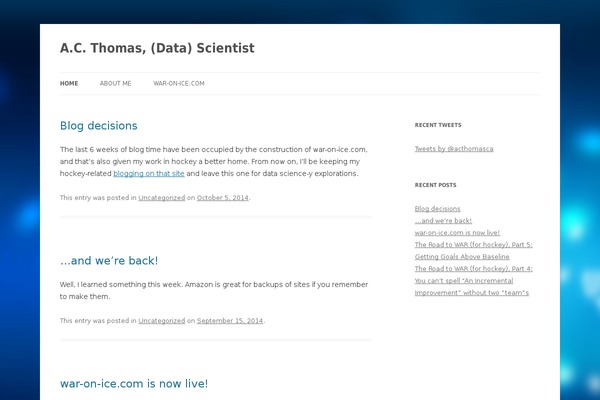The image size is (600, 400).
Task: Open the ABOUT ME menu page
Action: tap(115, 84)
